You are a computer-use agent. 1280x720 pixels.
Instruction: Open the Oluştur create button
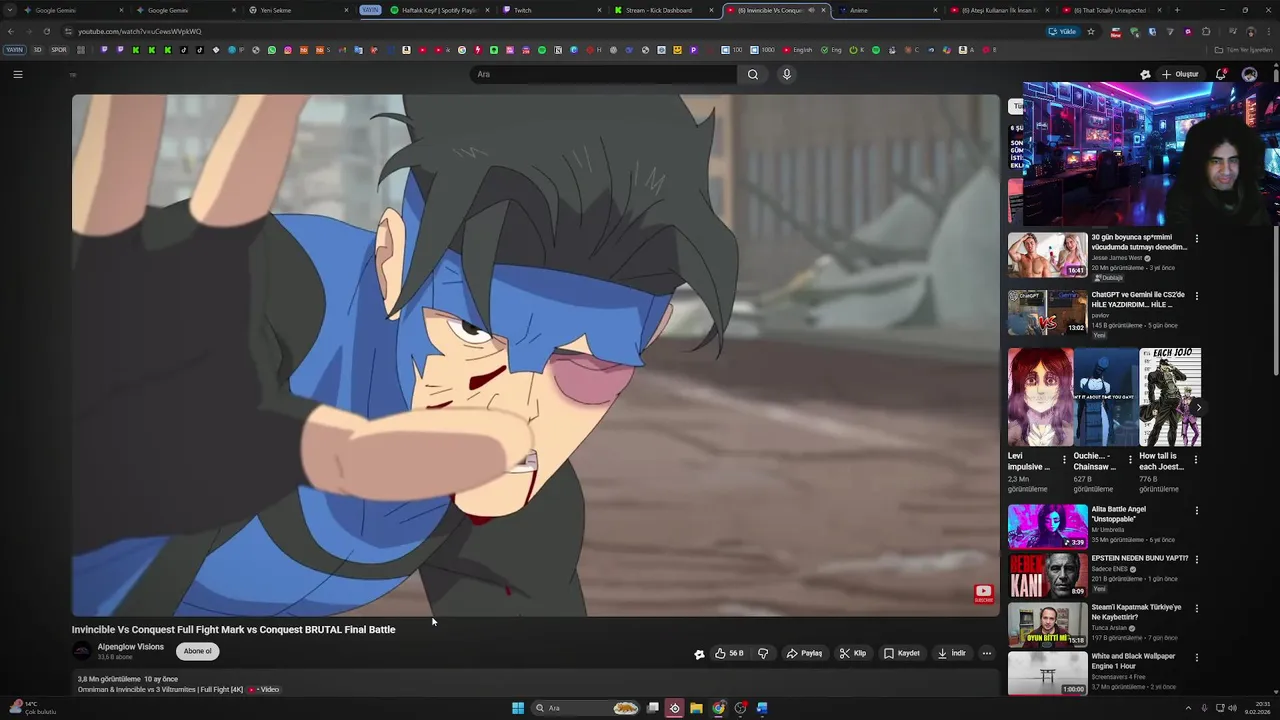[x=1180, y=74]
